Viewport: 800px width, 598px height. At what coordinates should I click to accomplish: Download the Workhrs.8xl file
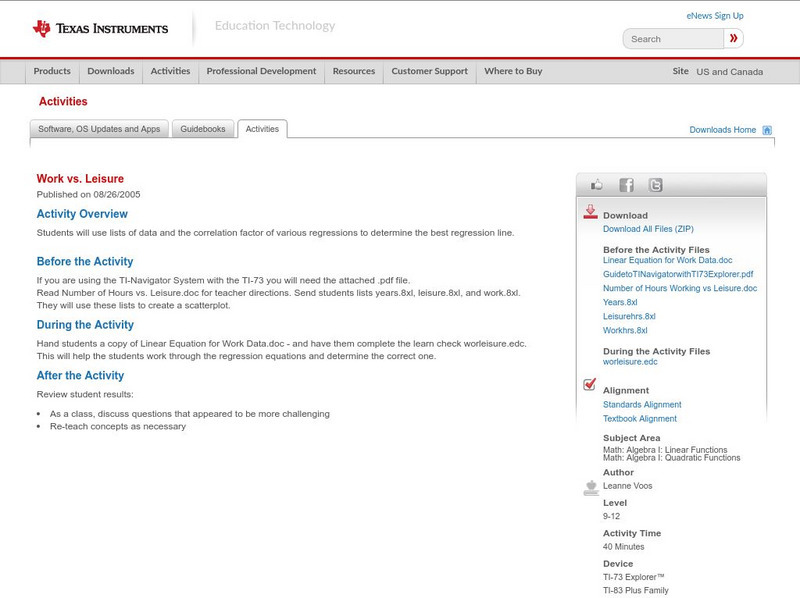tap(625, 331)
